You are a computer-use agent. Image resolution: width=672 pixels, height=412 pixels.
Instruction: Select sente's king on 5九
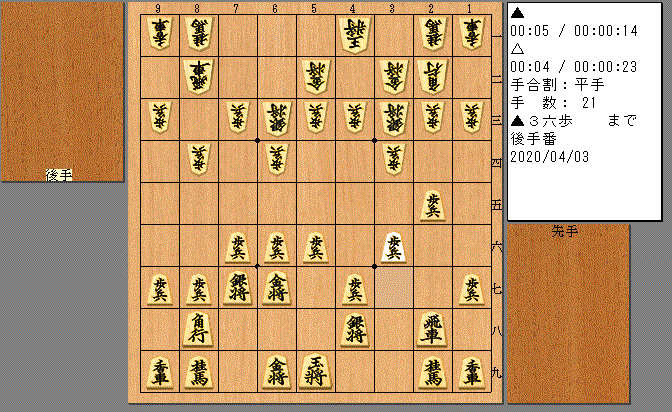316,373
